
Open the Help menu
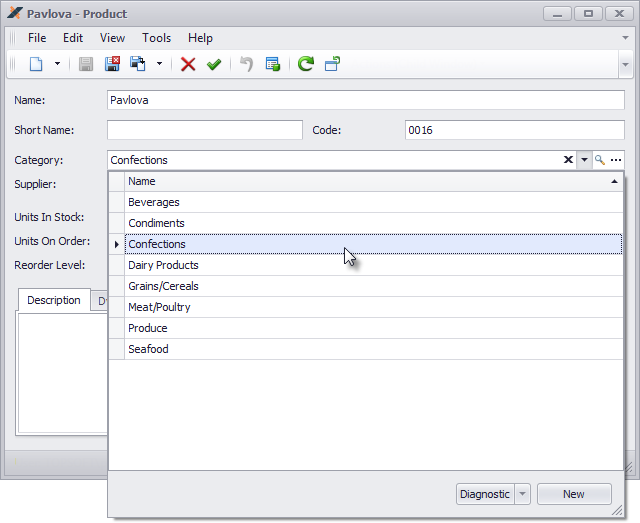coord(200,38)
